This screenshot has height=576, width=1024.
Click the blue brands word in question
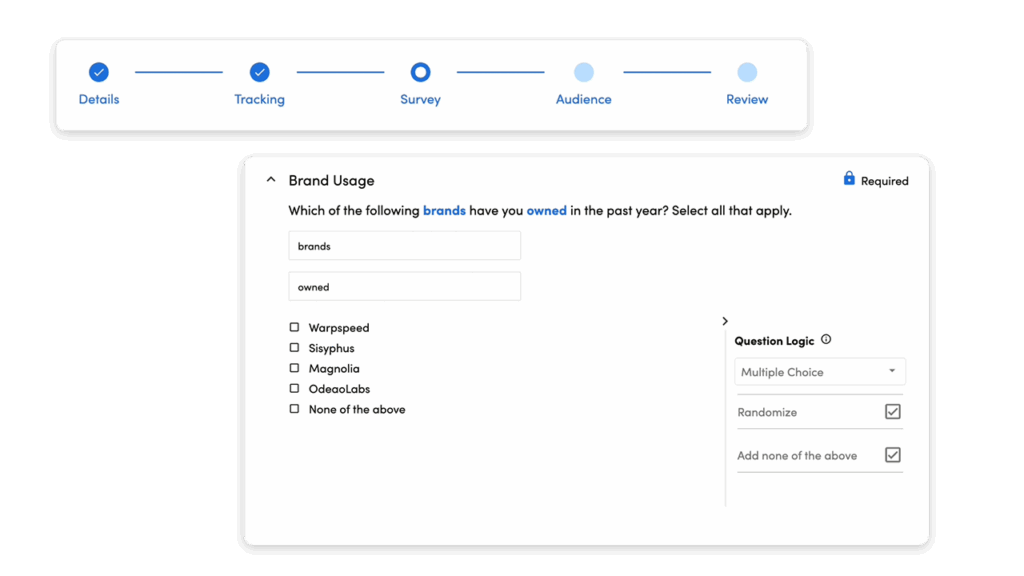444,210
